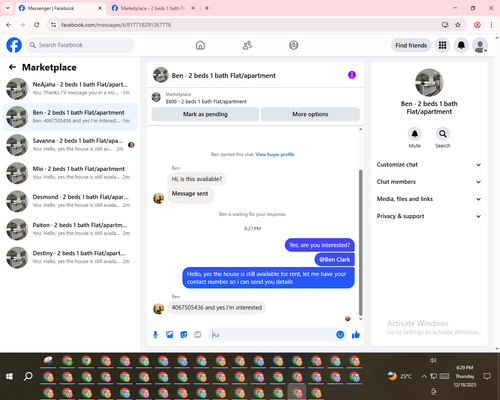This screenshot has height=400, width=500.
Task: Open the account profile menu
Action: pyautogui.click(x=480, y=45)
